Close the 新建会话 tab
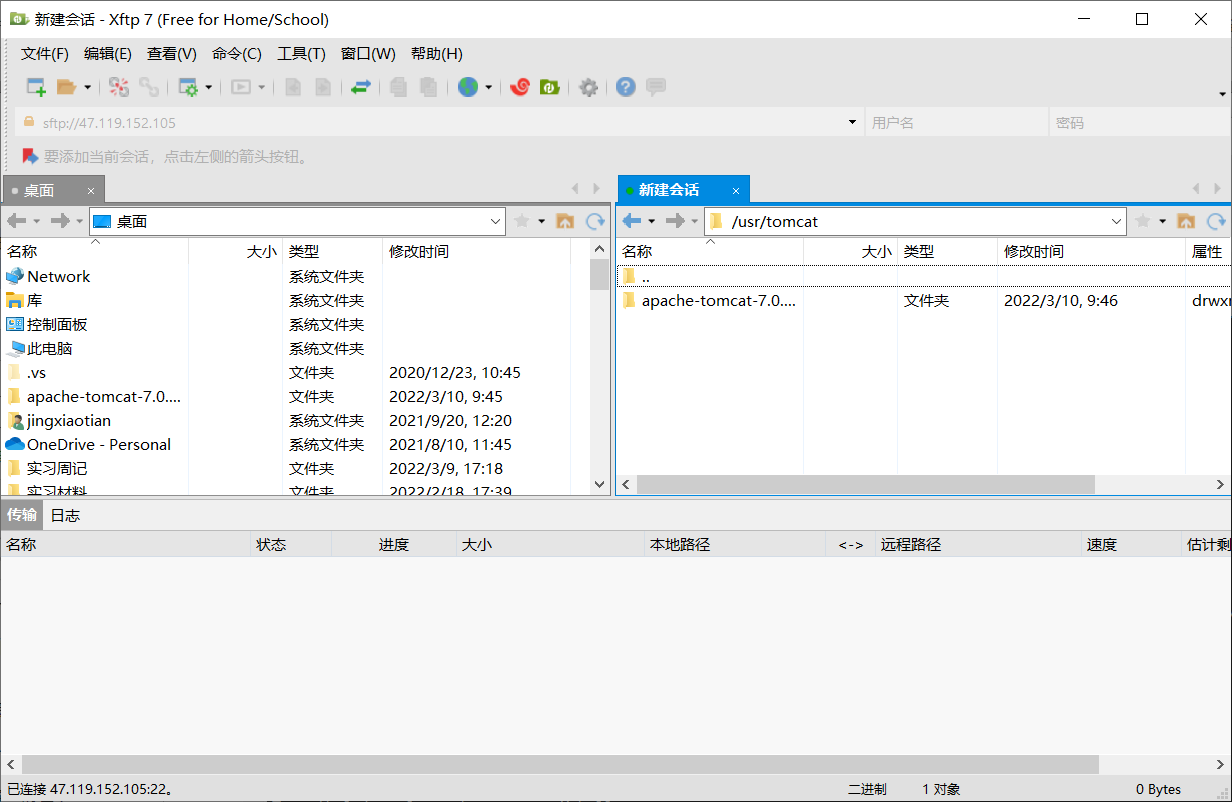This screenshot has height=802, width=1232. [736, 190]
